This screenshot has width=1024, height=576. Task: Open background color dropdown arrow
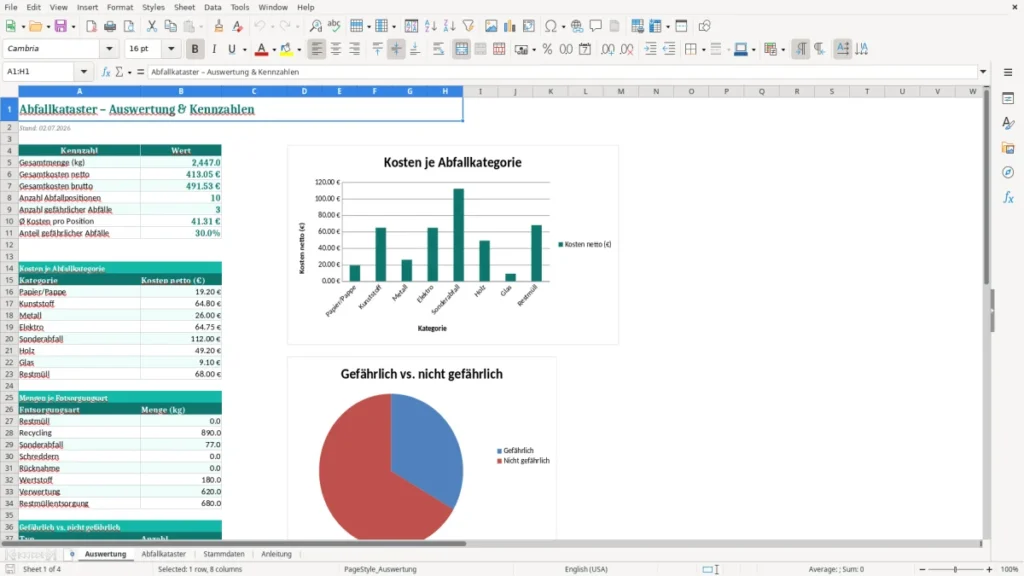(x=299, y=50)
